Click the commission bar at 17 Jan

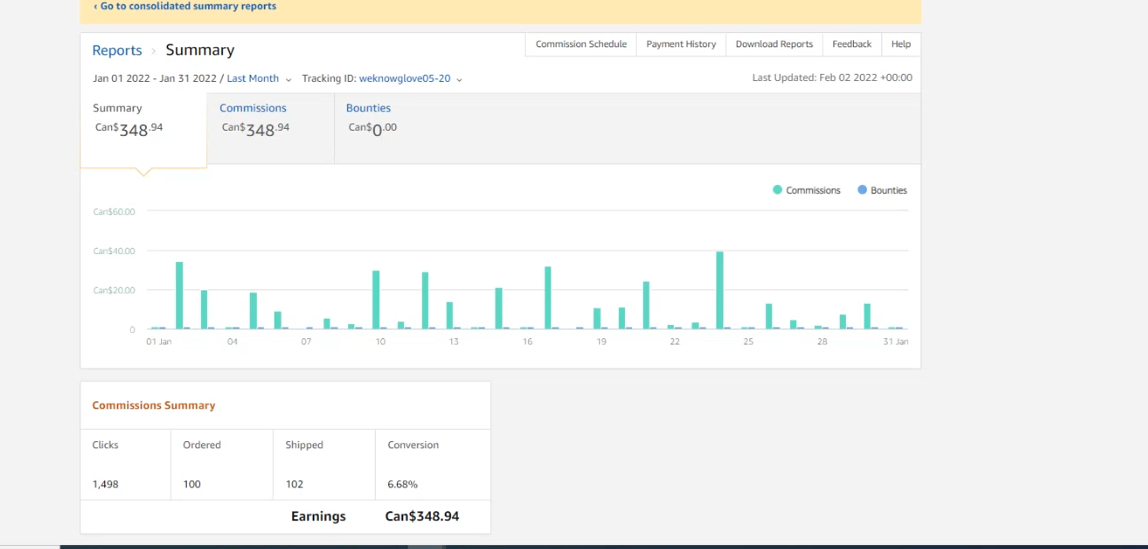(548, 298)
